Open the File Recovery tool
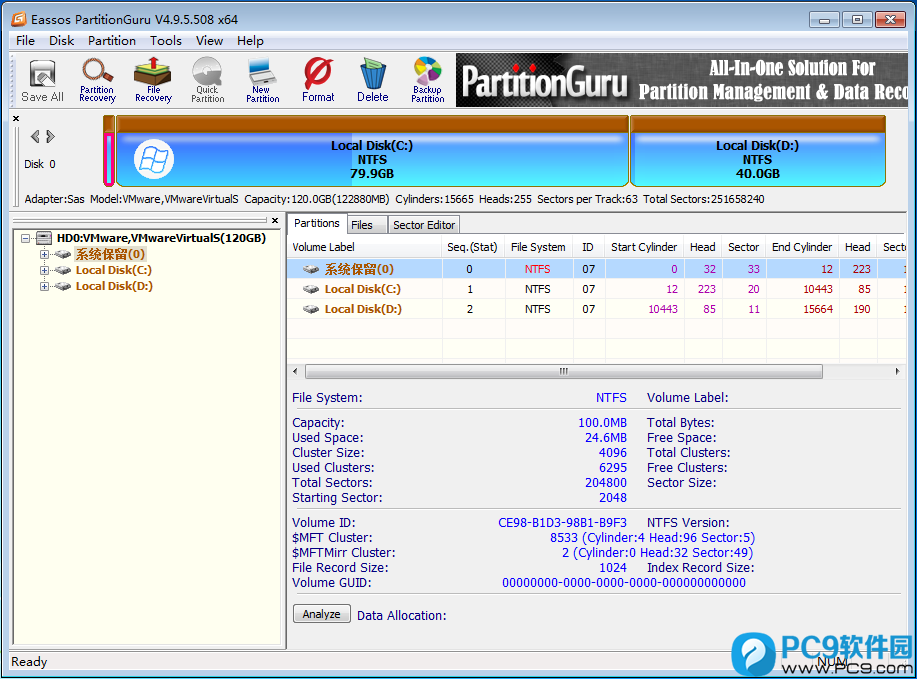 point(153,81)
